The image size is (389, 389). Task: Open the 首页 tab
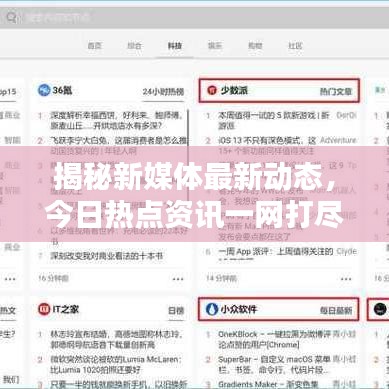coord(94,46)
